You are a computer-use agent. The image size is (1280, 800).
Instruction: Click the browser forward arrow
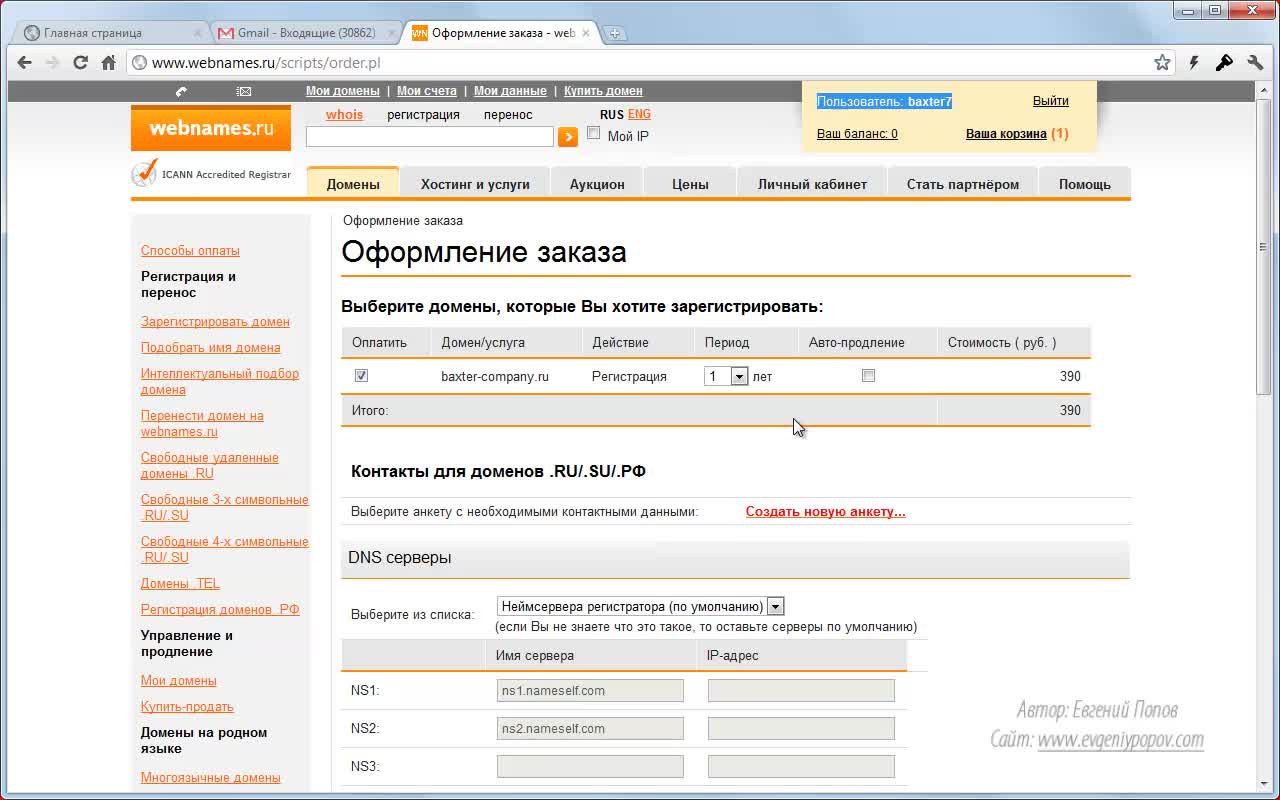(52, 63)
